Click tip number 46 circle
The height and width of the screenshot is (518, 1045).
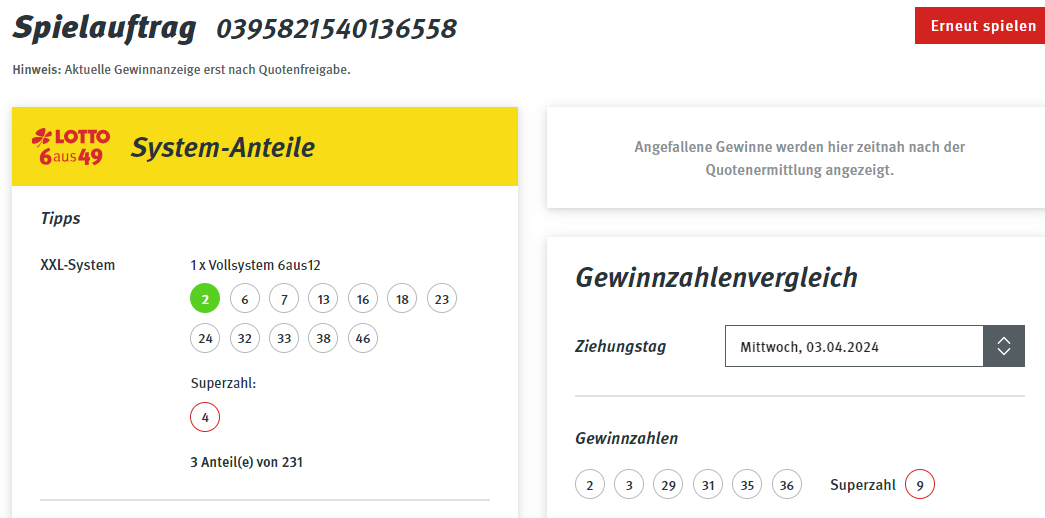click(363, 338)
